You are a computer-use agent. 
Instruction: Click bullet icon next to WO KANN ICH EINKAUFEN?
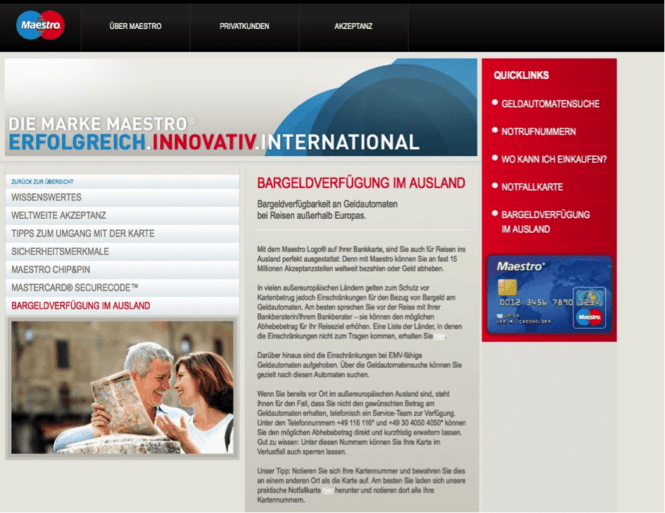click(495, 158)
